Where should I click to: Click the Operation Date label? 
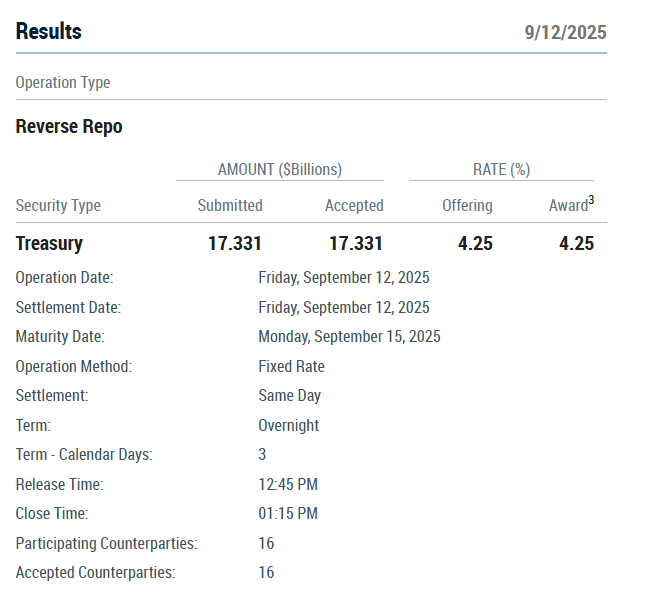(x=64, y=277)
